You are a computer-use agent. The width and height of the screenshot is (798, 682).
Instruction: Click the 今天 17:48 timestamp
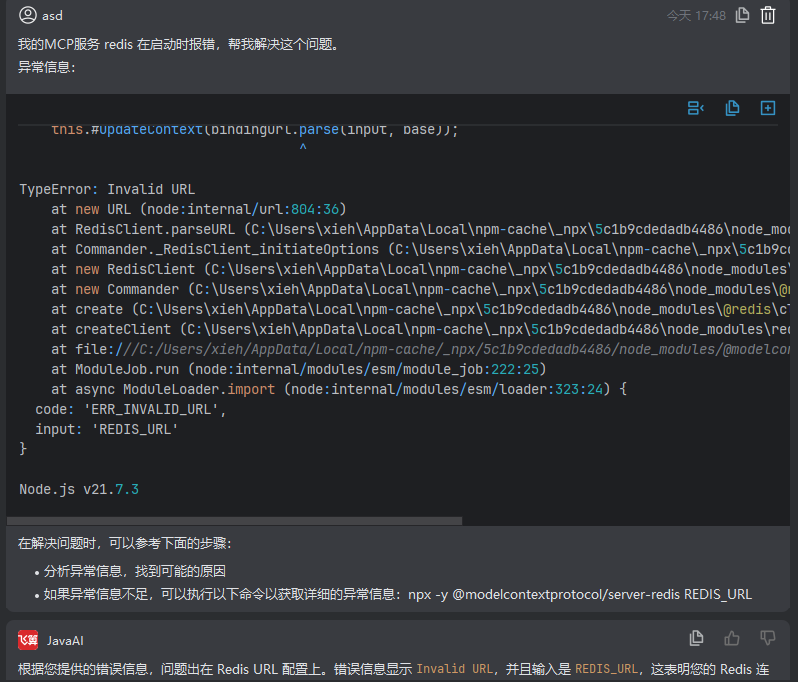(696, 15)
